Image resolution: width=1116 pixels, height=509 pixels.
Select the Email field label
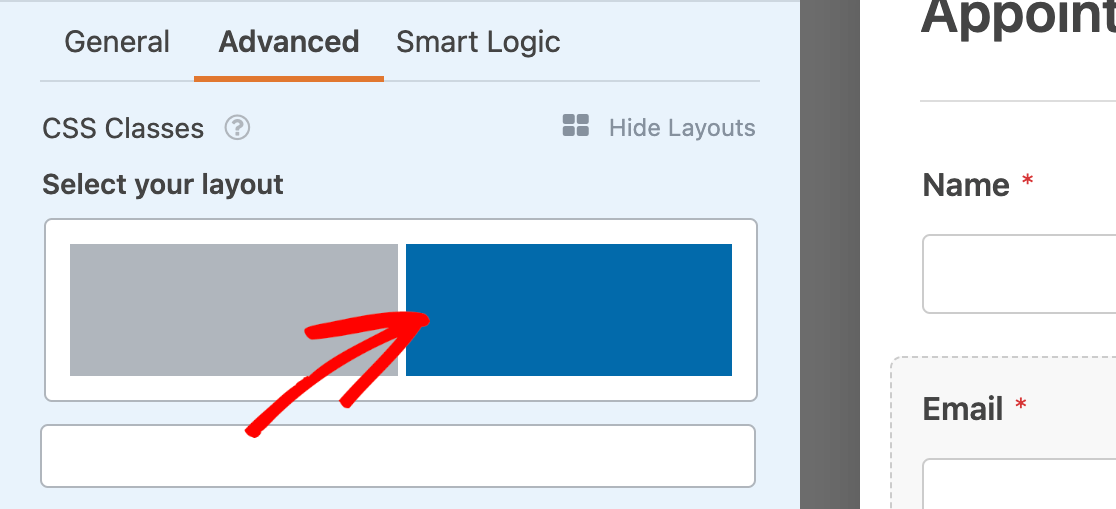coord(963,409)
